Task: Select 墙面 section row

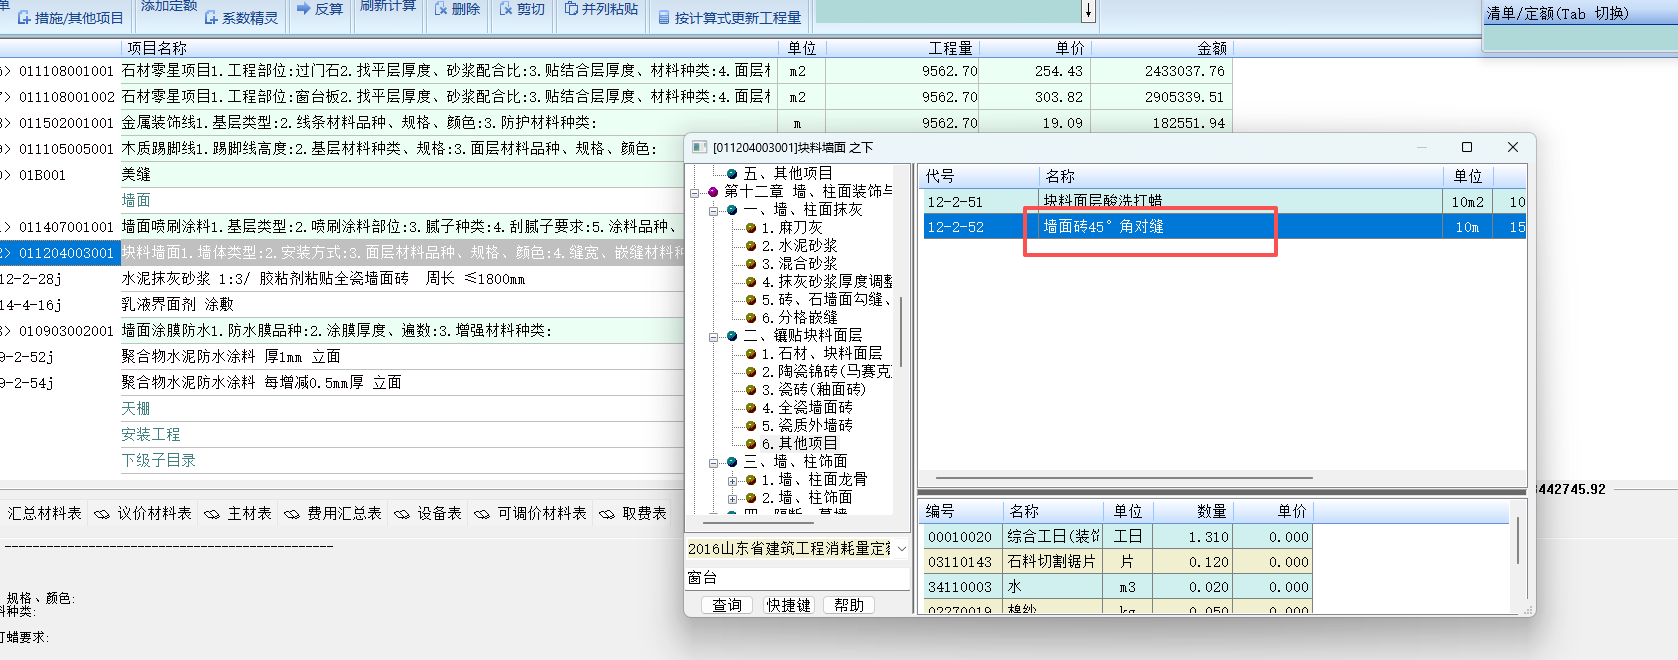Action: click(x=136, y=200)
